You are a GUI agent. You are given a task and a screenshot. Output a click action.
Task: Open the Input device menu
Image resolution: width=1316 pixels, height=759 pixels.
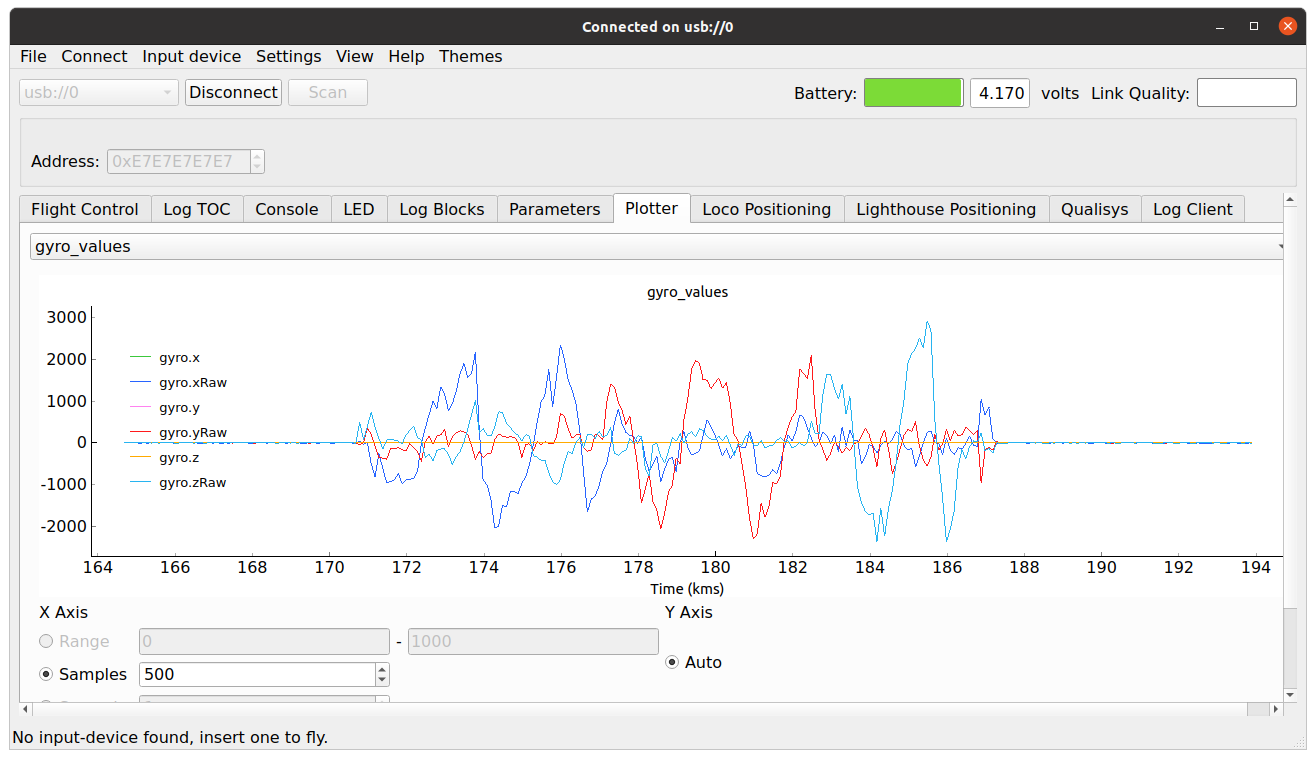pyautogui.click(x=191, y=57)
